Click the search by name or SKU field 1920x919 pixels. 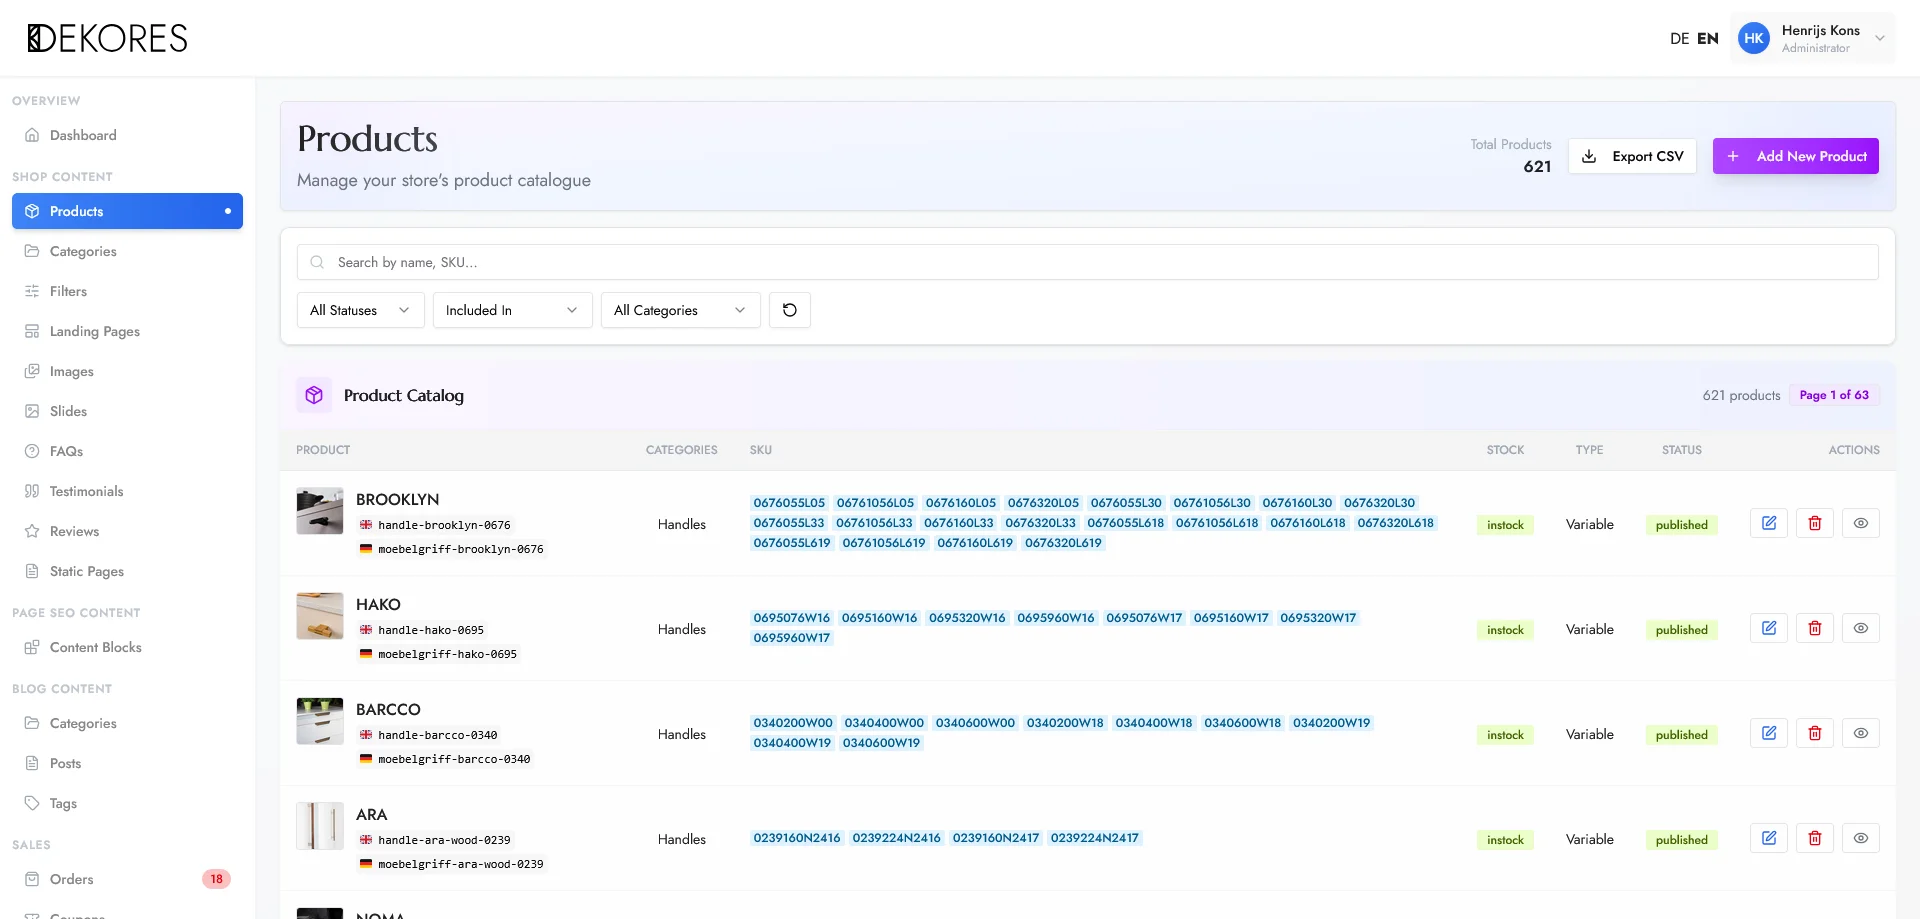point(1087,262)
